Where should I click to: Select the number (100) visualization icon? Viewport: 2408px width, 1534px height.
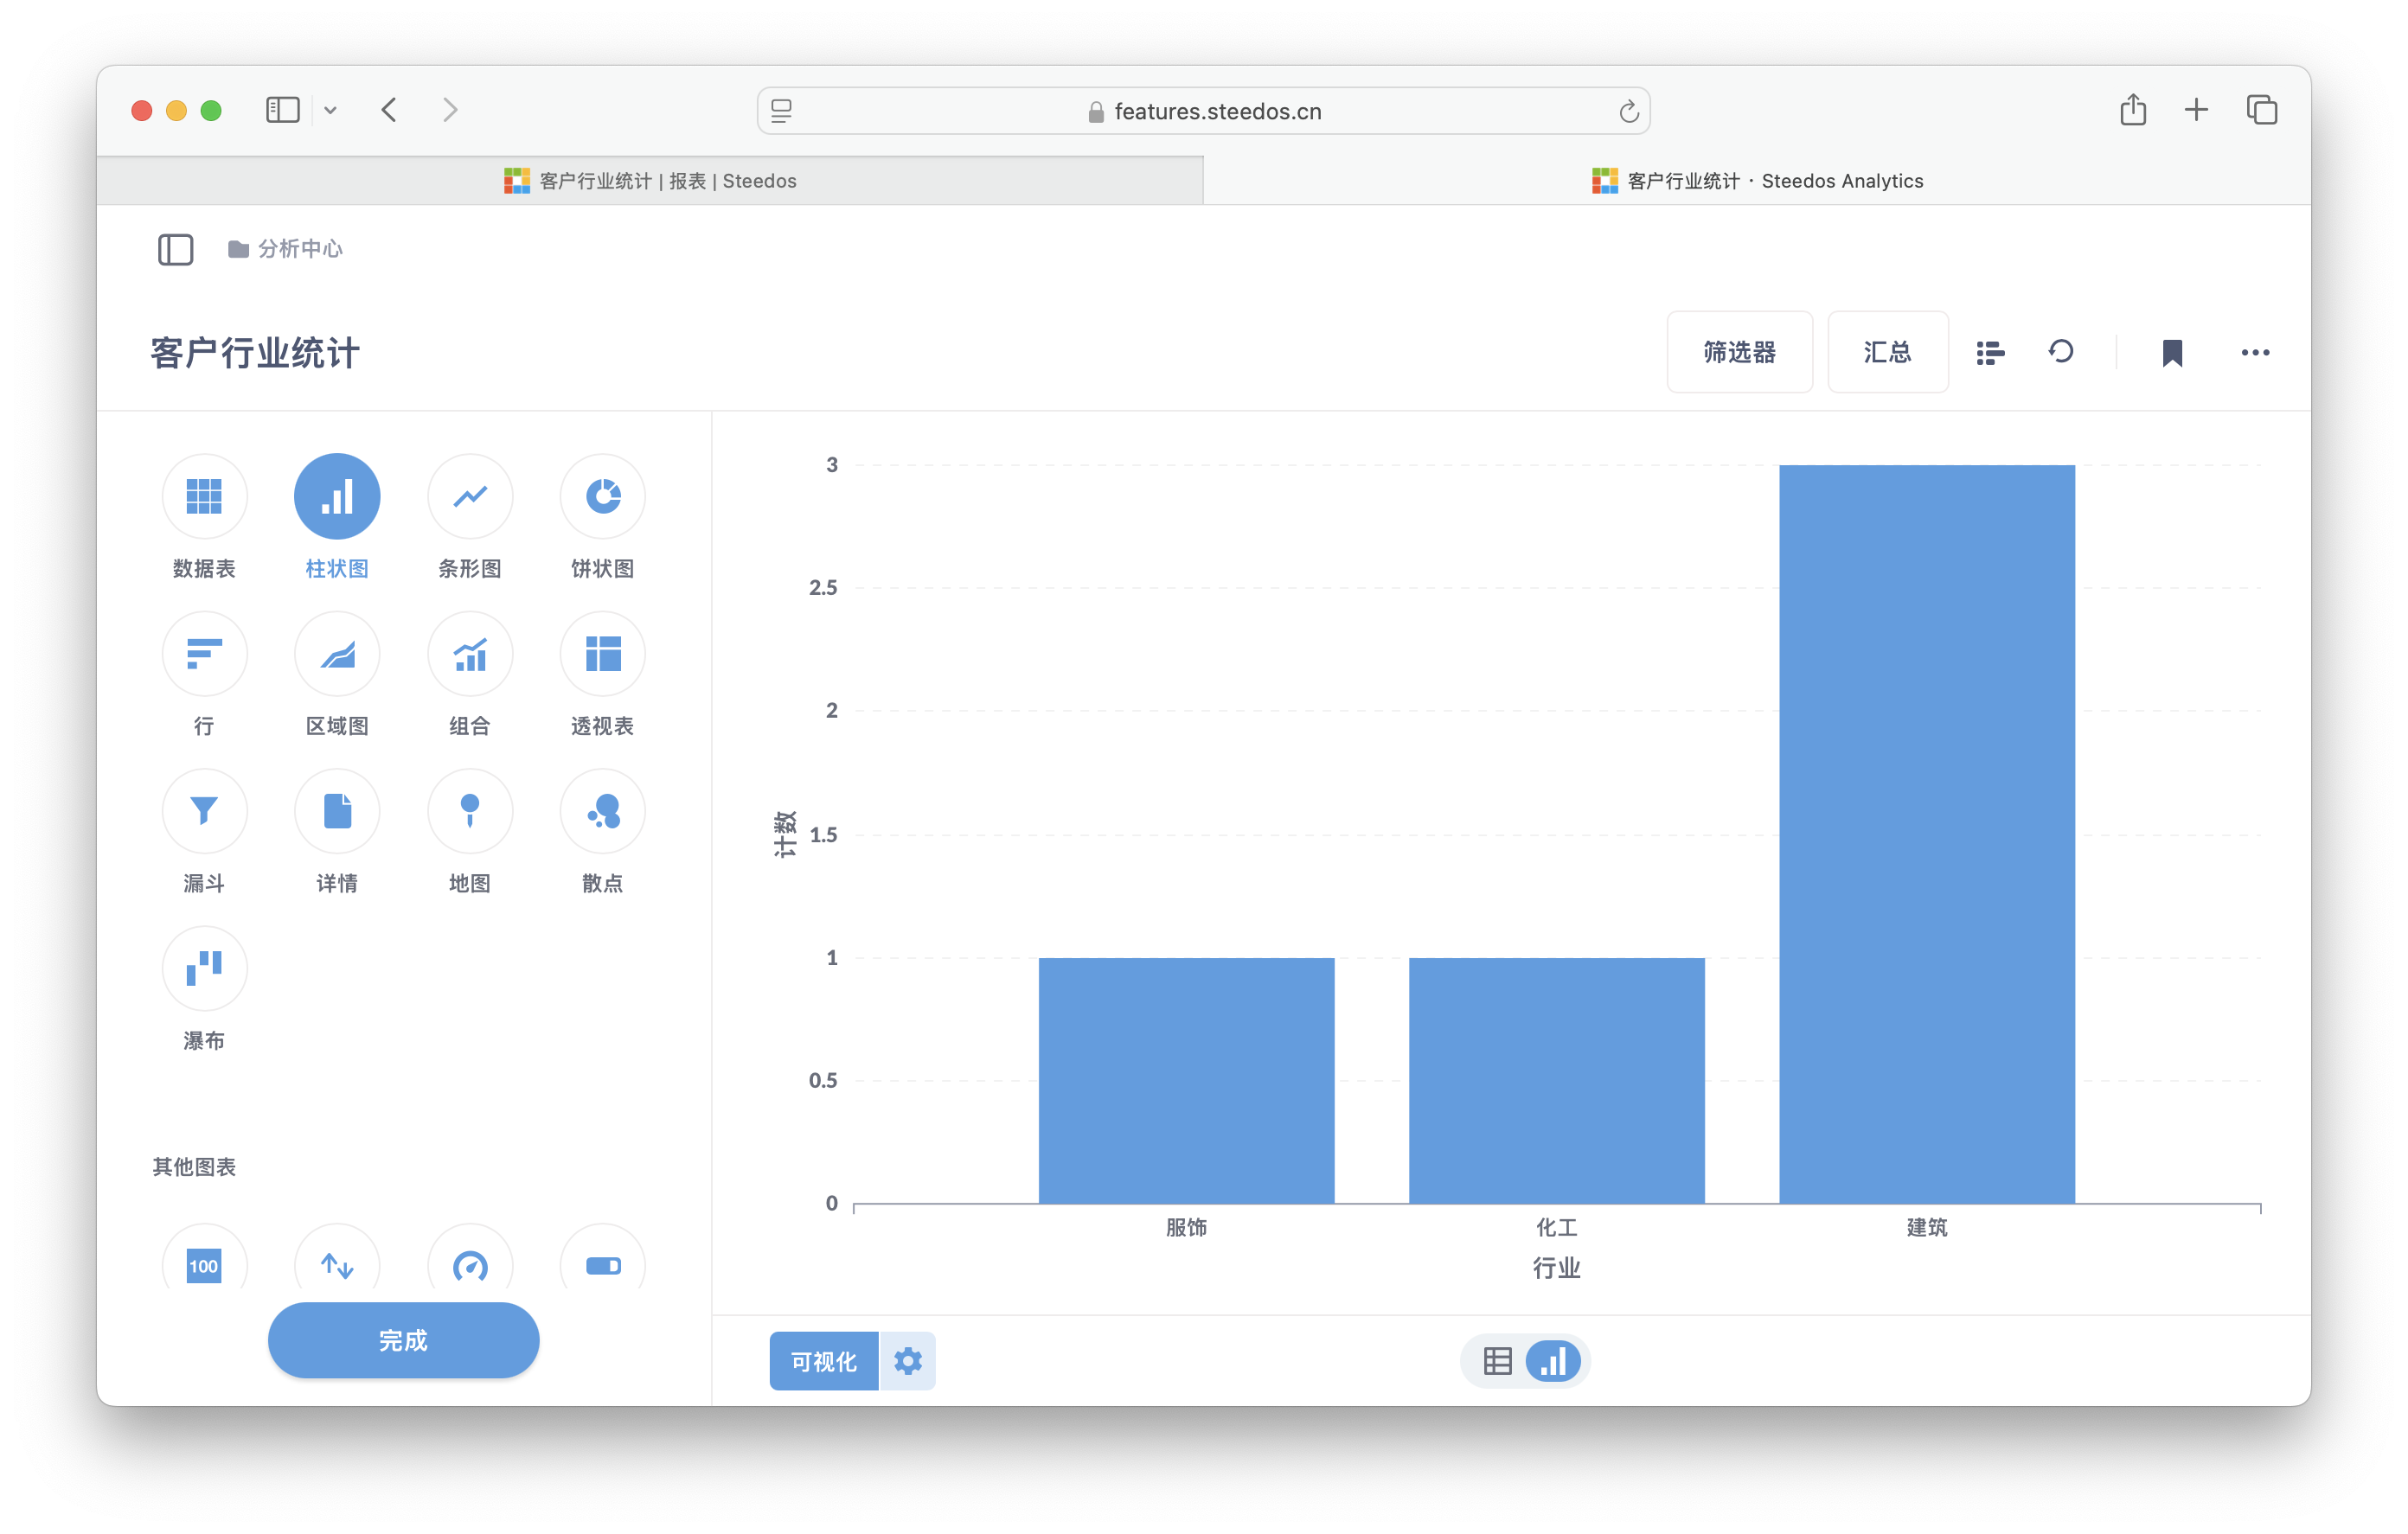(204, 1265)
